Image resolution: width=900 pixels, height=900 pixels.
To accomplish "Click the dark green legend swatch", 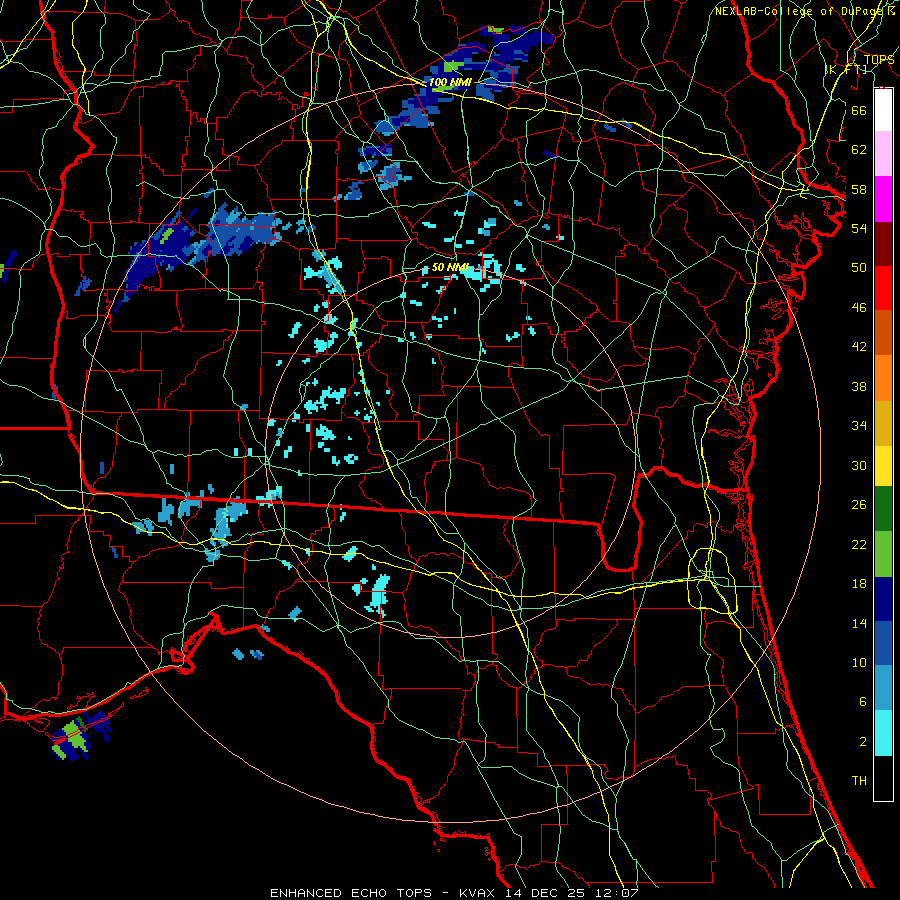I will (883, 509).
